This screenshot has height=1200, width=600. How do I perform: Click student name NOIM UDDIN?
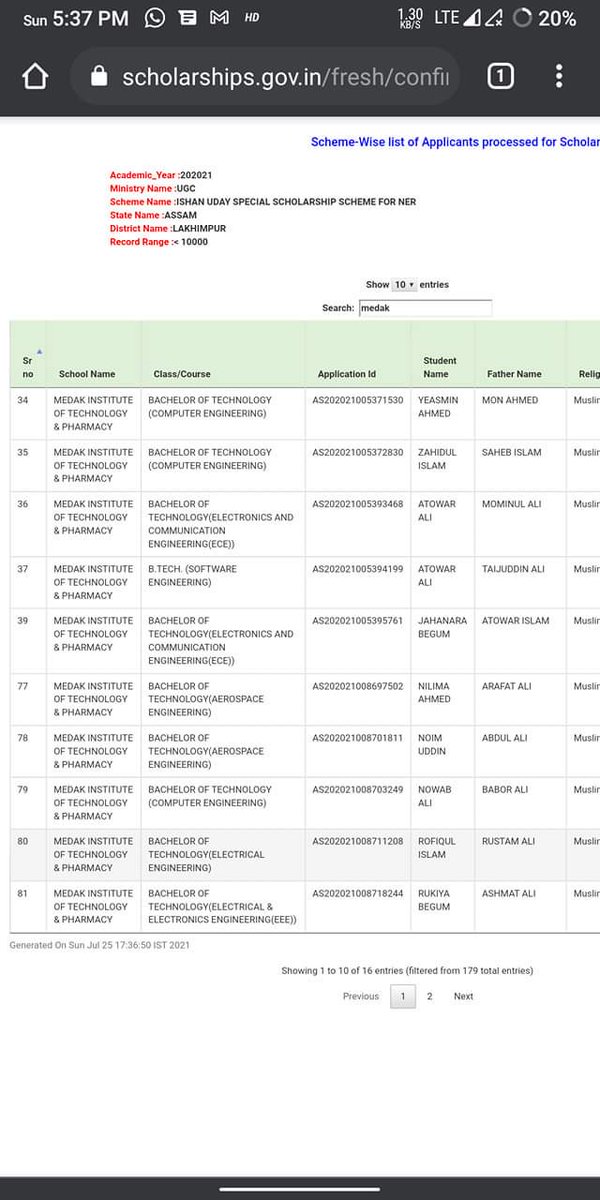[432, 745]
